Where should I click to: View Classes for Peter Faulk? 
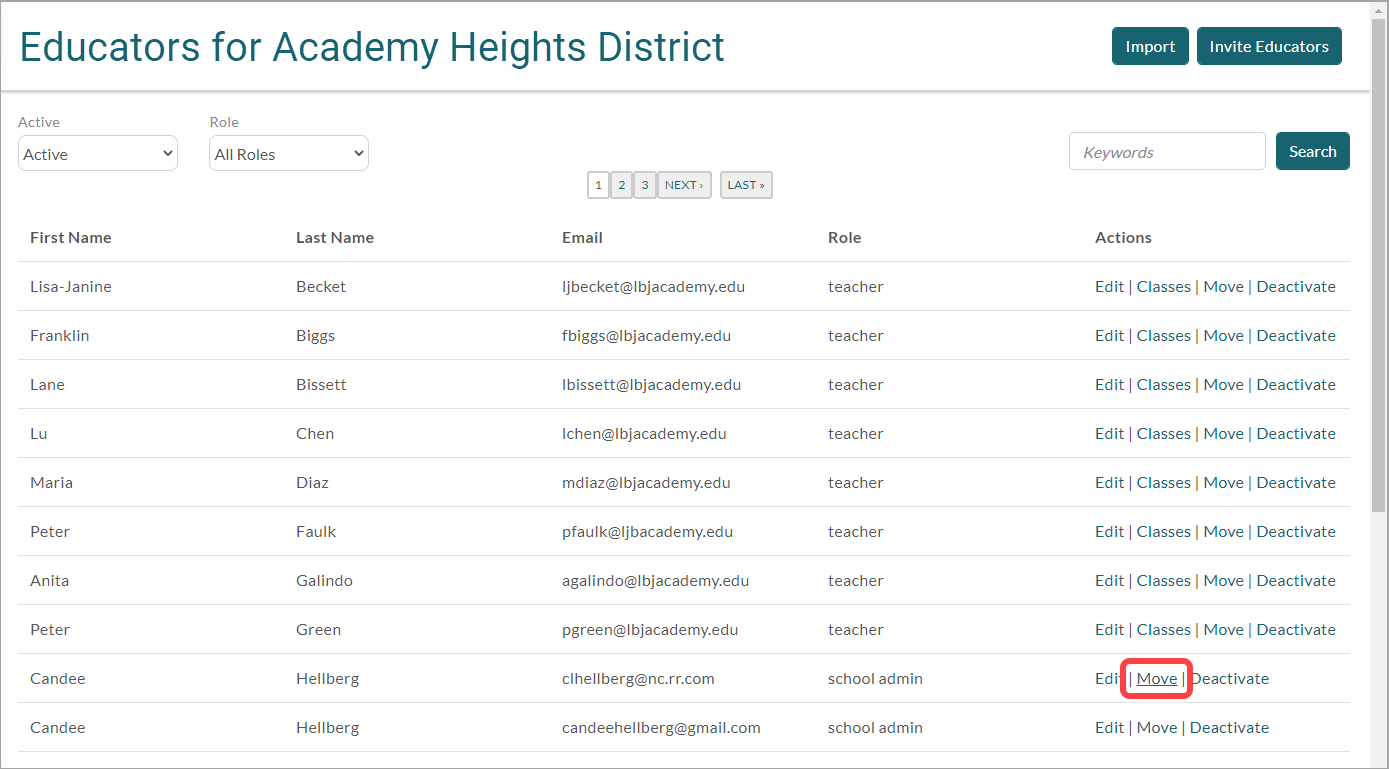[x=1163, y=532]
